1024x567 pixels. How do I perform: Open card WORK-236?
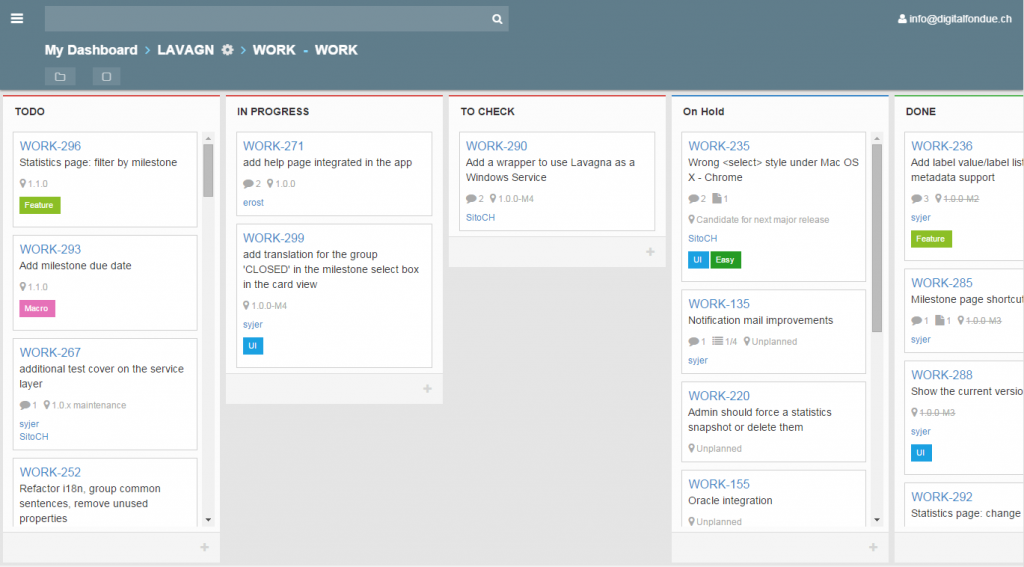pyautogui.click(x=942, y=146)
